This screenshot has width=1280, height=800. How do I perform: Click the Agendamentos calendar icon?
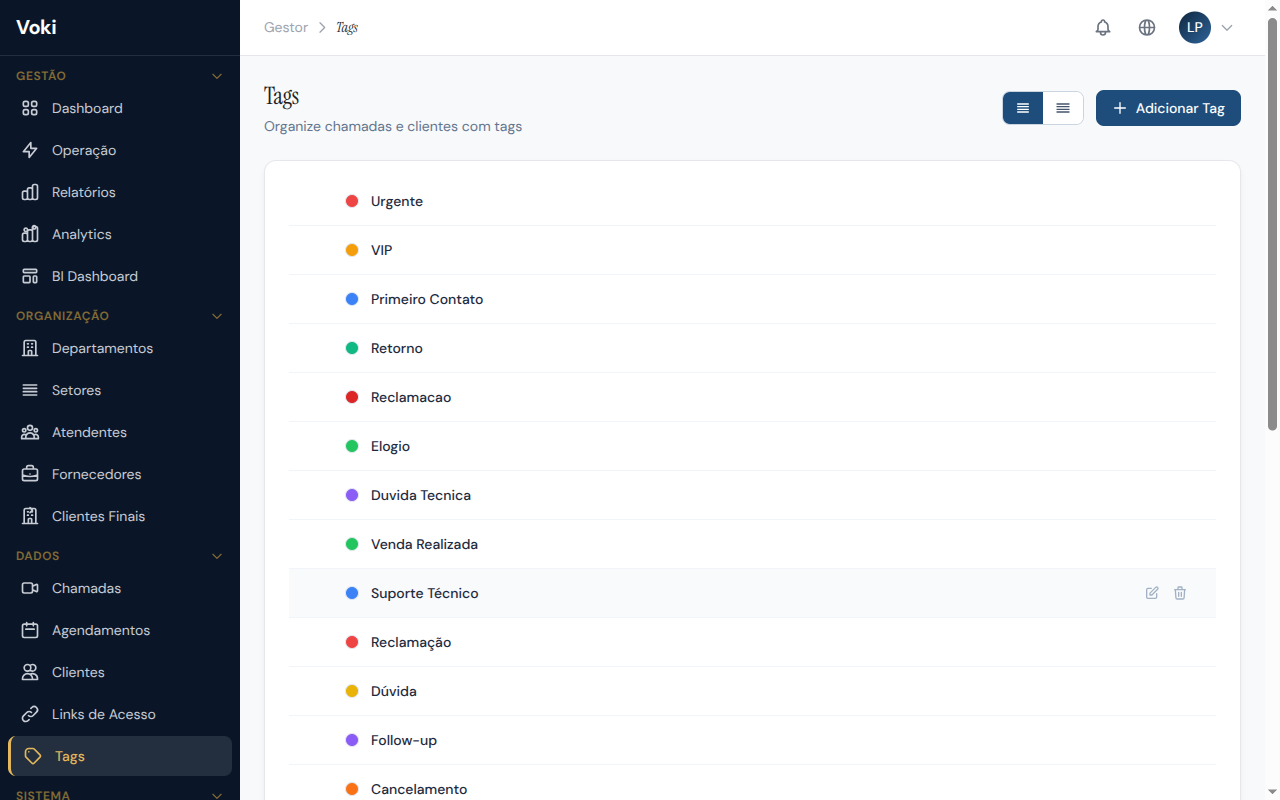pos(30,630)
